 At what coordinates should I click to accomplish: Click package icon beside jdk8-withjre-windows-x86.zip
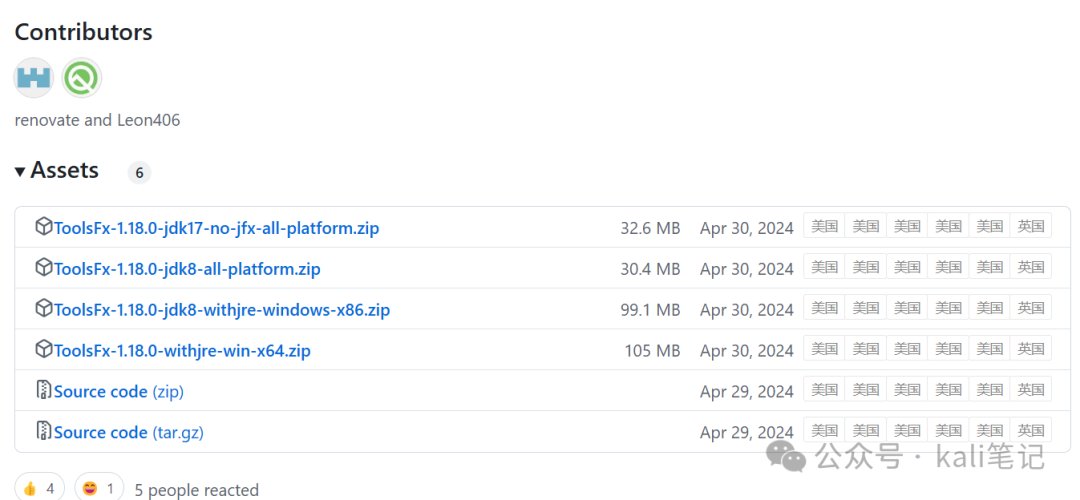pos(43,309)
